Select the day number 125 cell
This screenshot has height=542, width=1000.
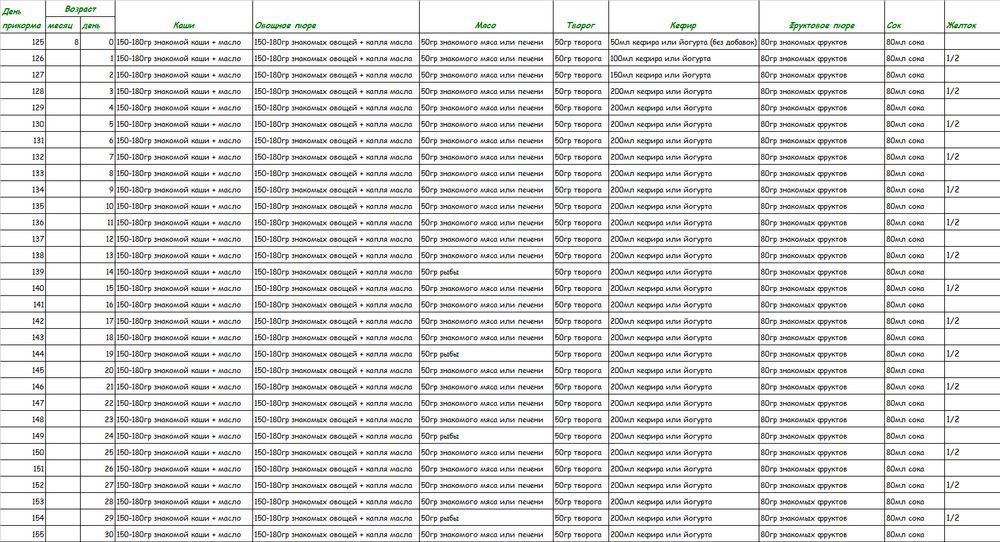22,42
